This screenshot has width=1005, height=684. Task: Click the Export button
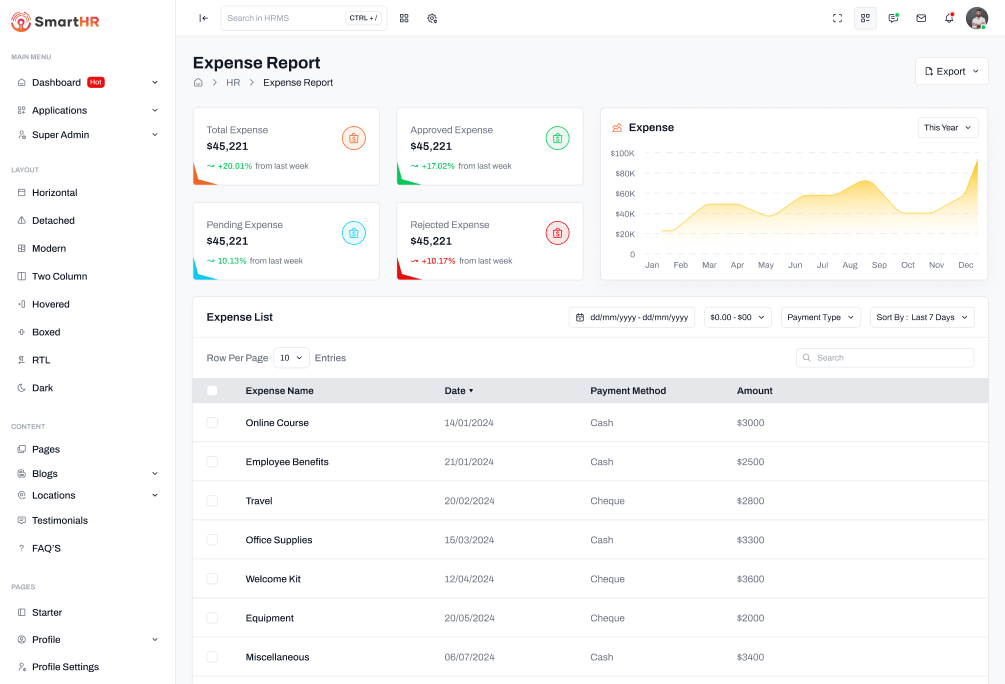pyautogui.click(x=951, y=71)
